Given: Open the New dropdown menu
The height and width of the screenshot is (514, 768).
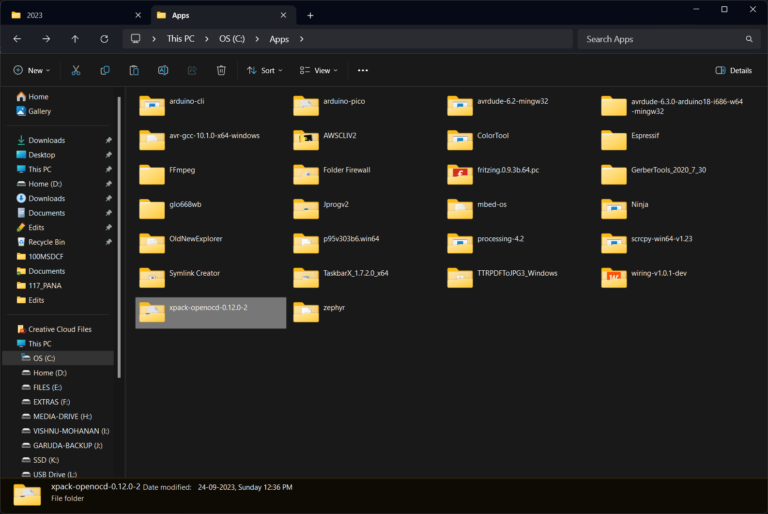Looking at the screenshot, I should pos(30,71).
